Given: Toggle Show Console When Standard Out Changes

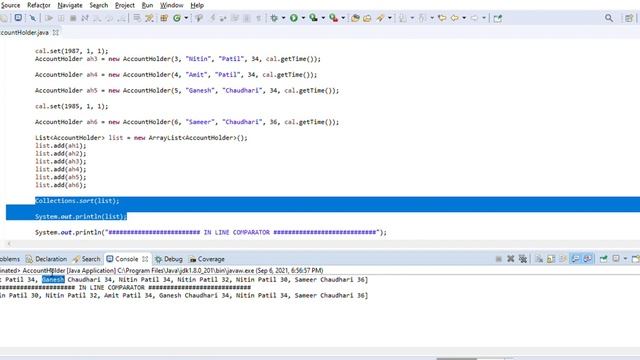Looking at the screenshot, I should point(575,259).
